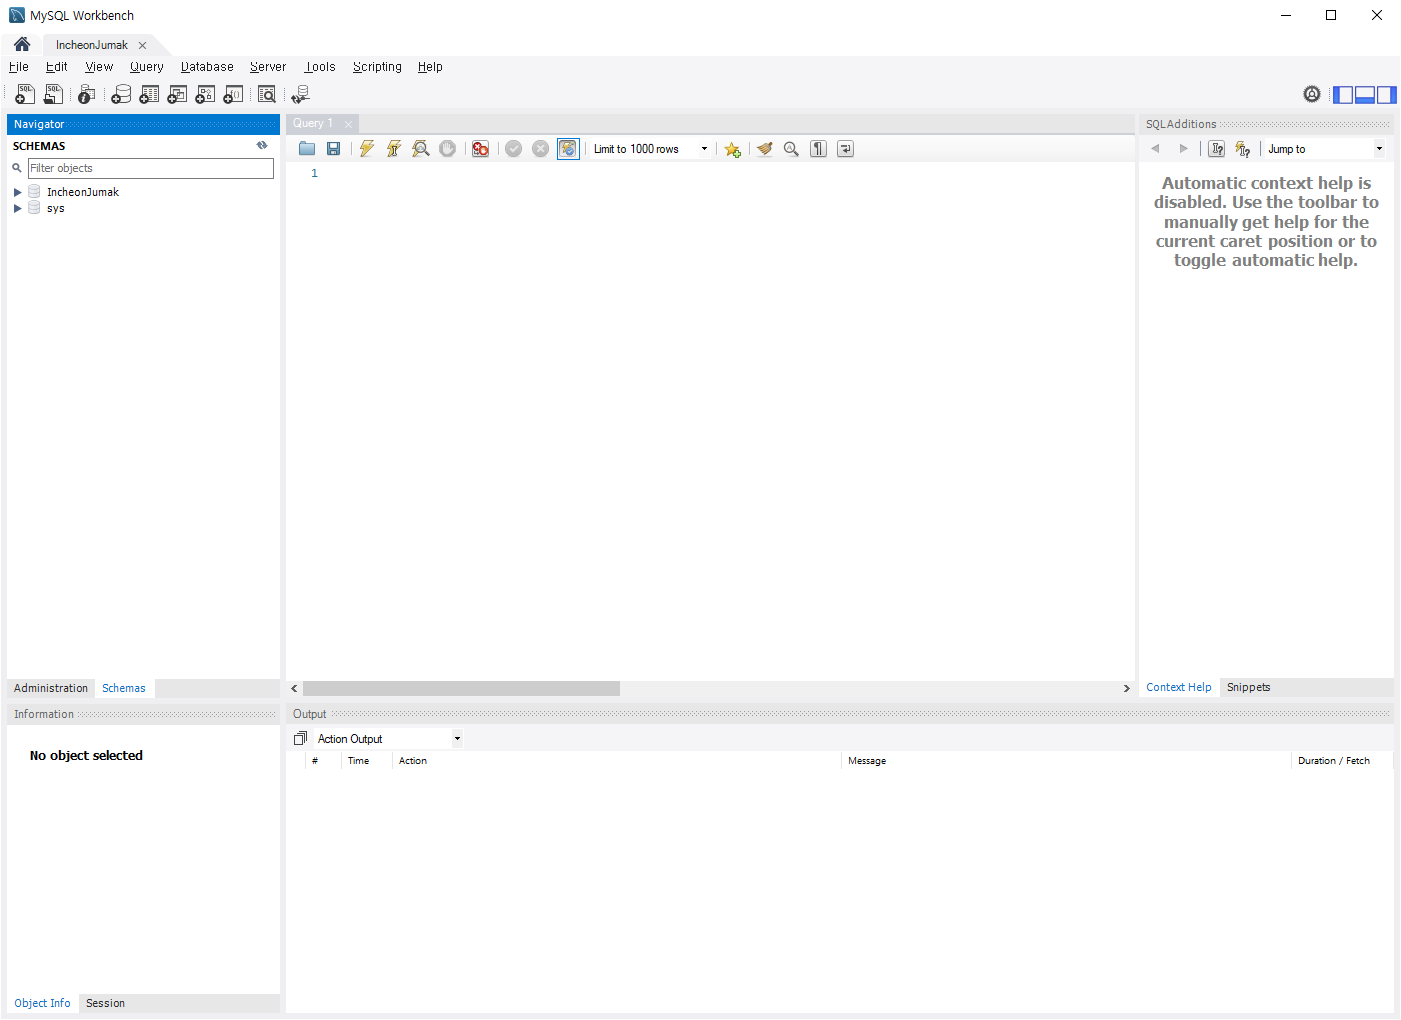1401x1020 pixels.
Task: Rollback the current transaction
Action: click(x=541, y=149)
